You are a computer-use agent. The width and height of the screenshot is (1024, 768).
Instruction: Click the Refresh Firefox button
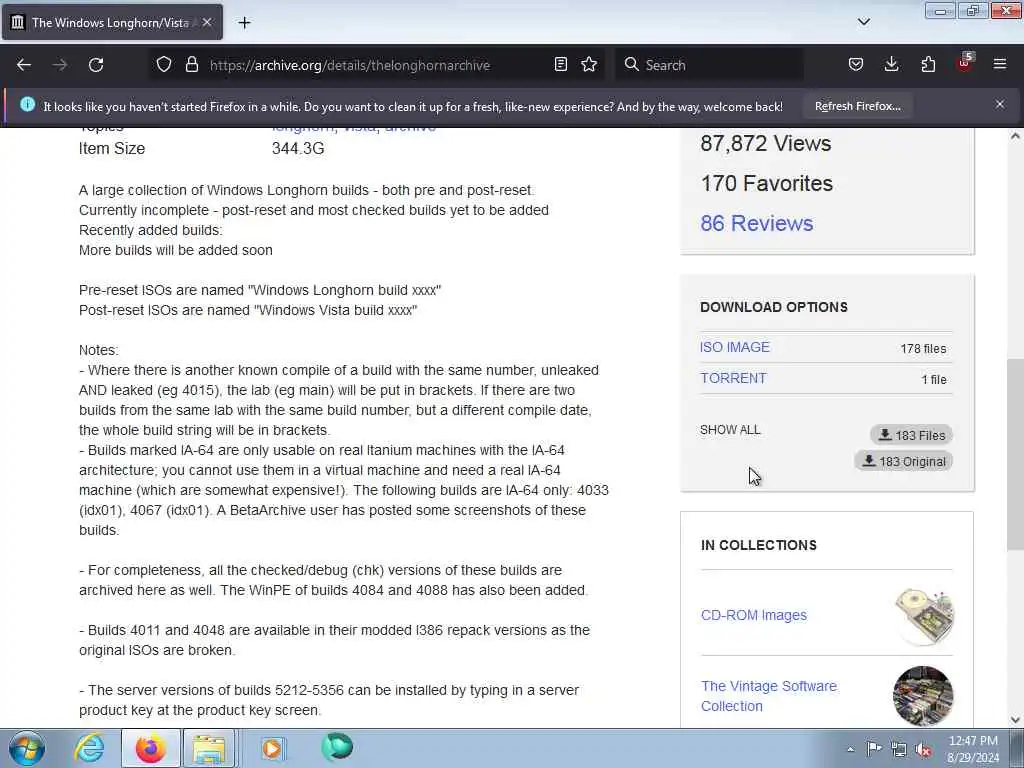[x=857, y=106]
